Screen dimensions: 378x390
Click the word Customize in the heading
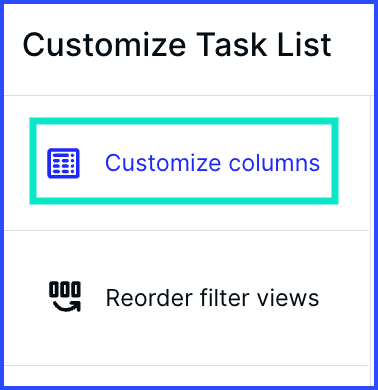pyautogui.click(x=104, y=45)
